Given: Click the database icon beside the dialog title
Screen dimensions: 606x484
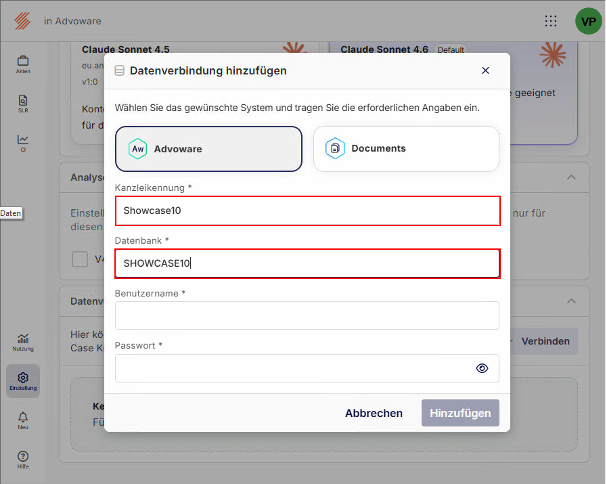Looking at the screenshot, I should [x=119, y=71].
